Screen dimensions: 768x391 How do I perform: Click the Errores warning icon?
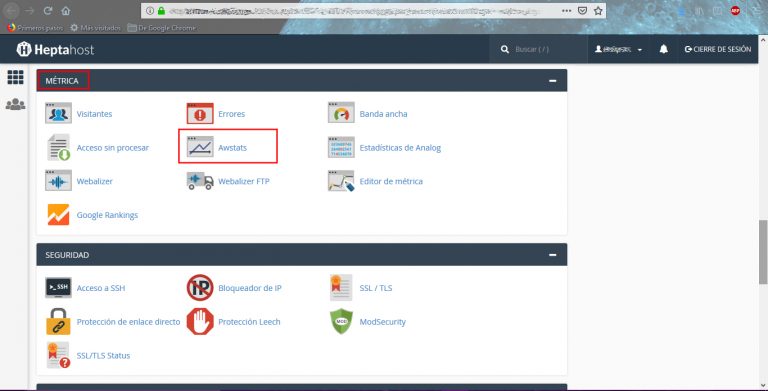[x=200, y=113]
